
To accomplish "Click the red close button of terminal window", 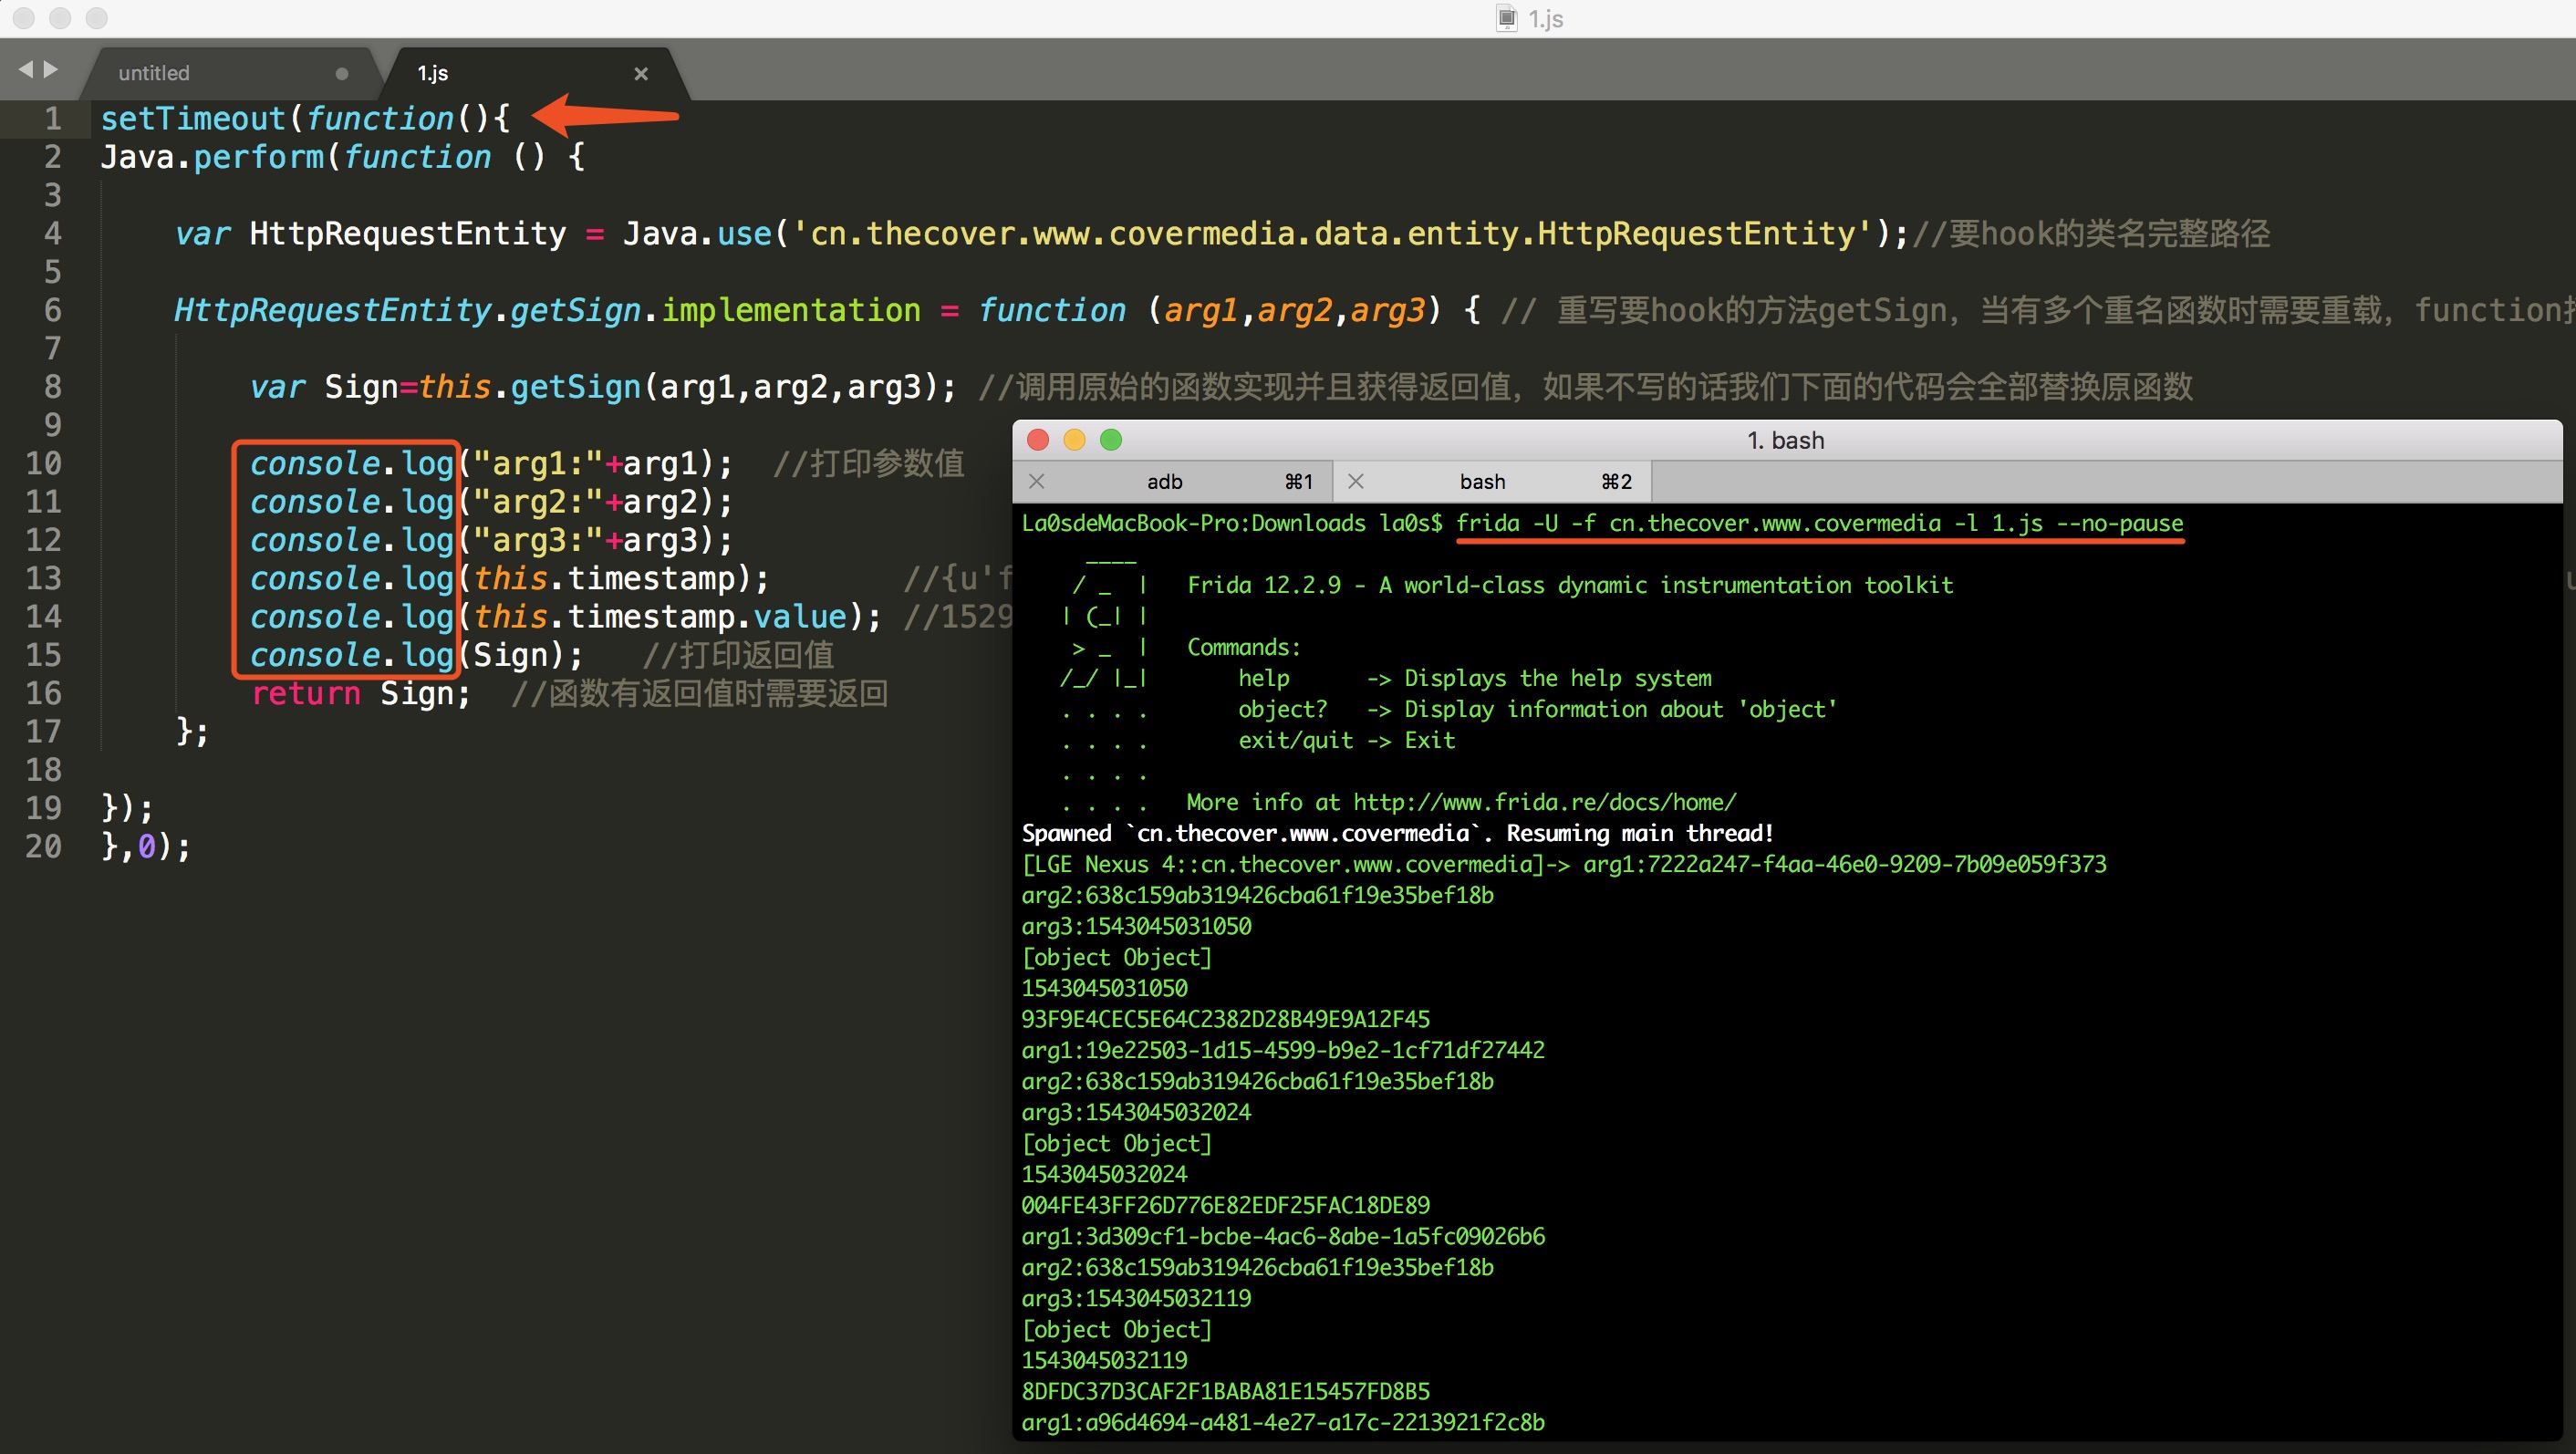I will click(1038, 440).
